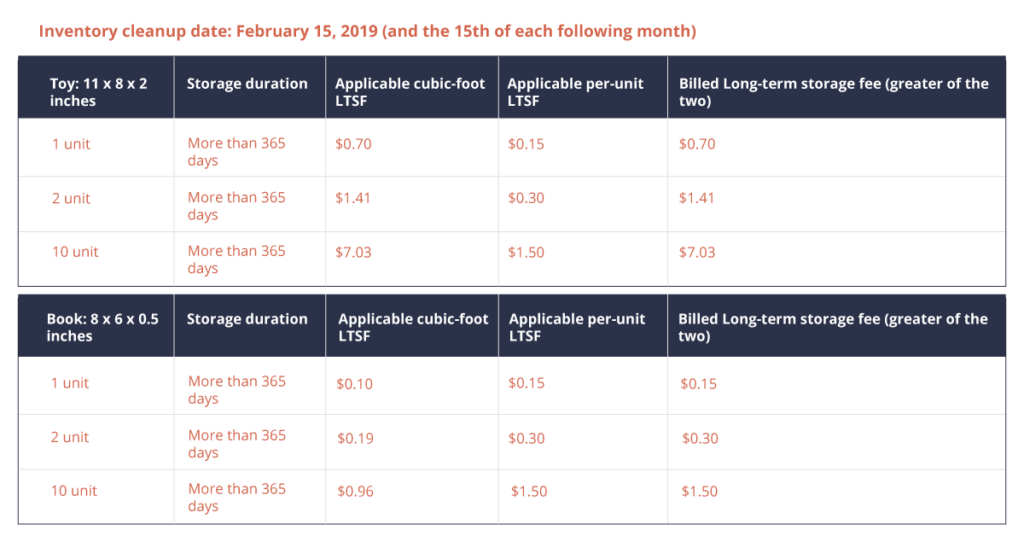The height and width of the screenshot is (536, 1024).
Task: Click the Inventory cleanup date heading
Action: click(367, 31)
